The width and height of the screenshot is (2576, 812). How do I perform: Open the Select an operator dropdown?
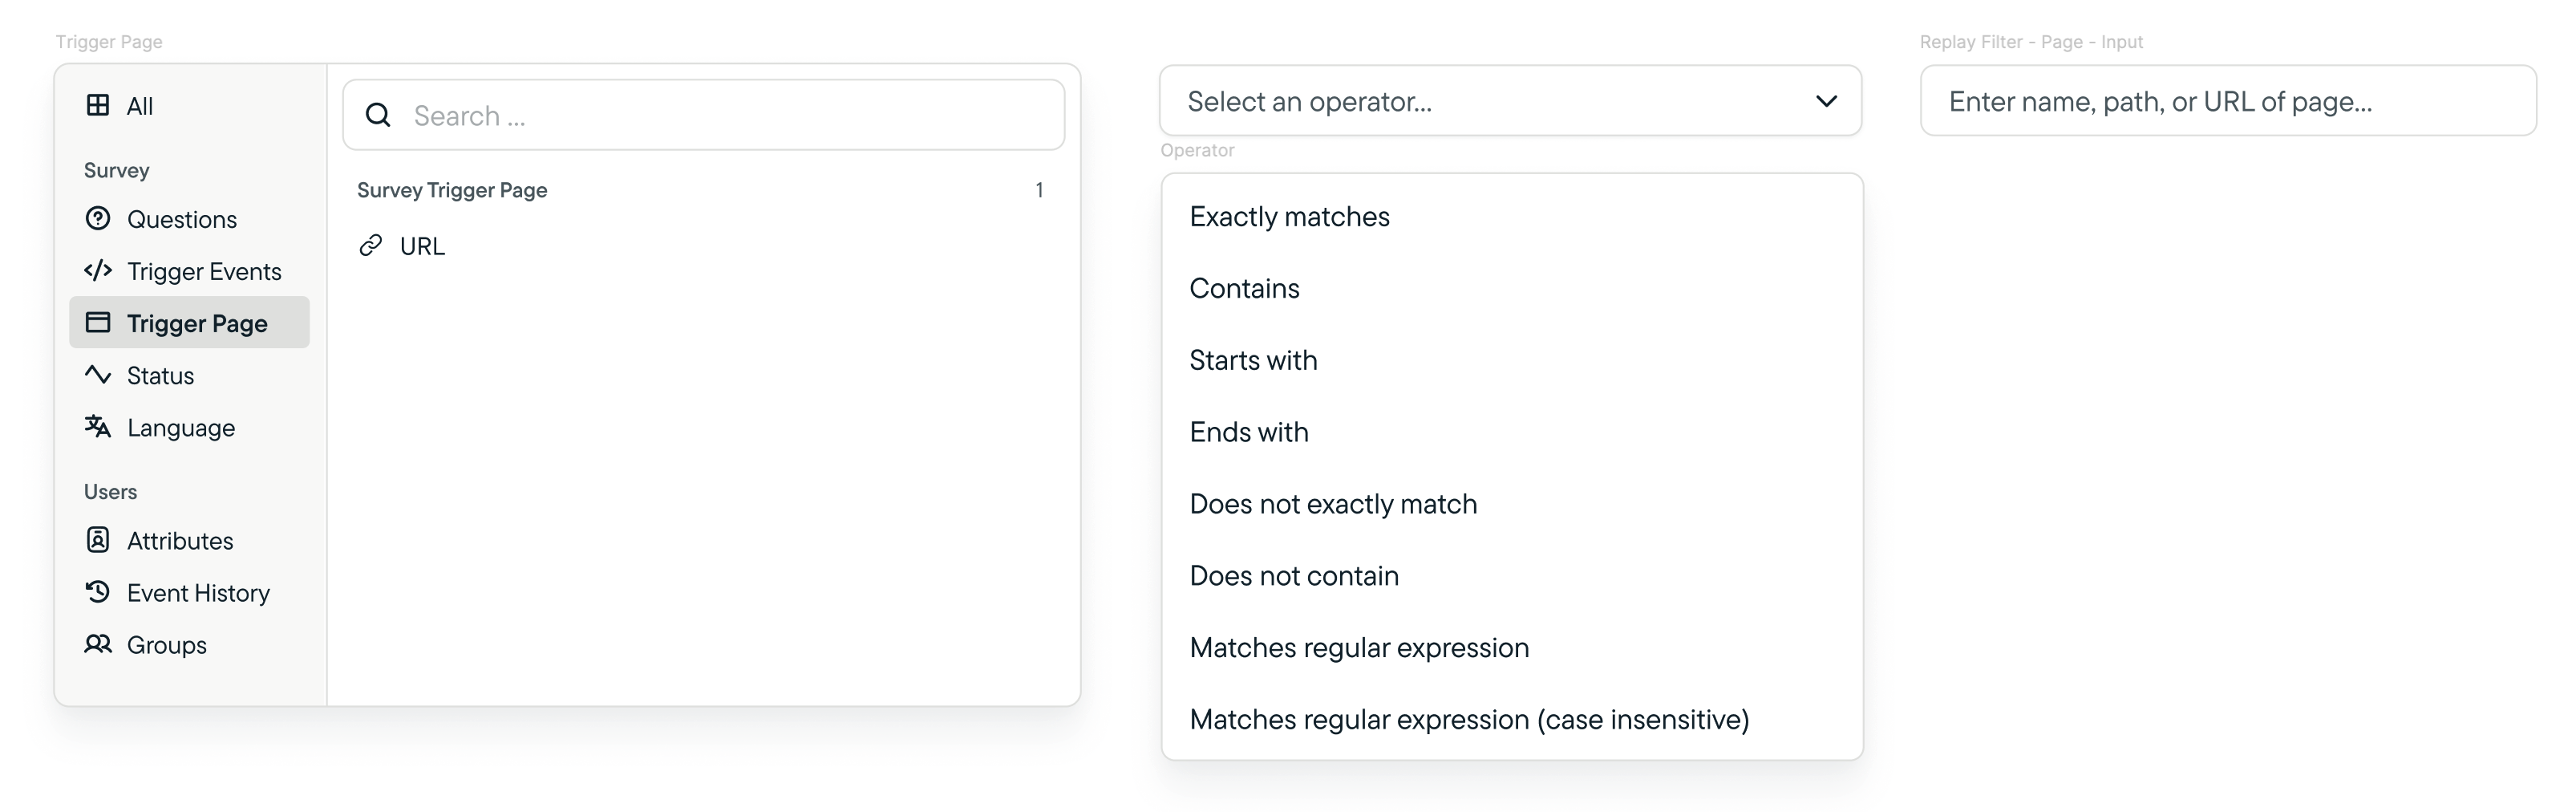[1510, 101]
